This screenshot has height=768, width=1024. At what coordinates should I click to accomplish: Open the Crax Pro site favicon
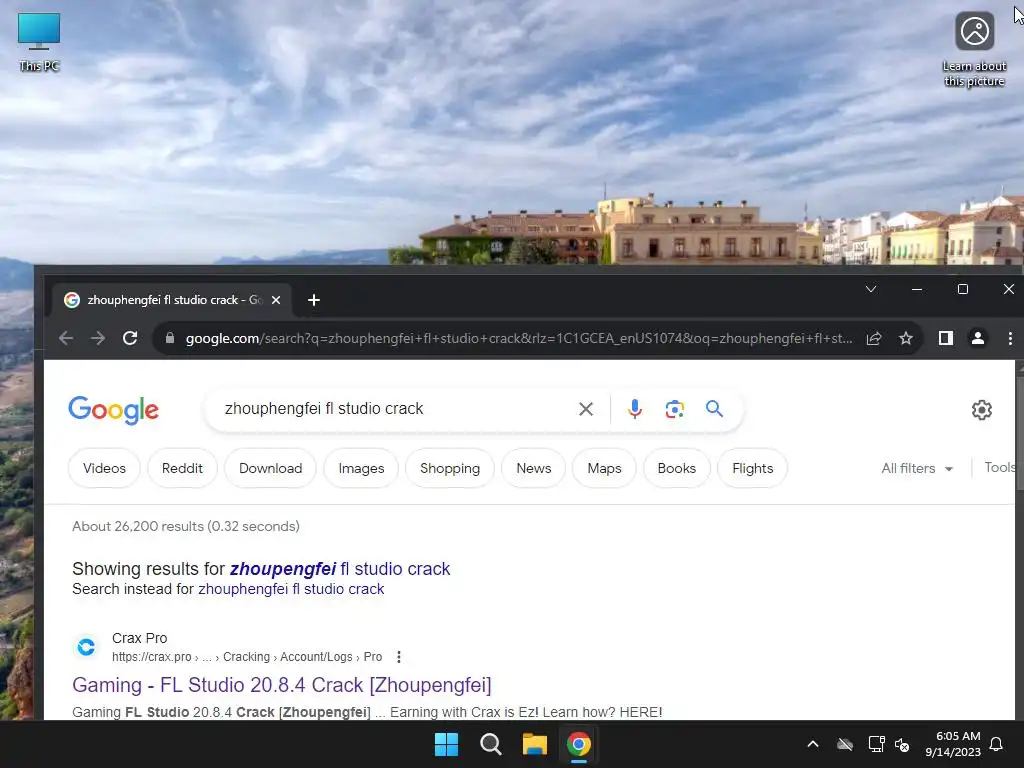[86, 647]
